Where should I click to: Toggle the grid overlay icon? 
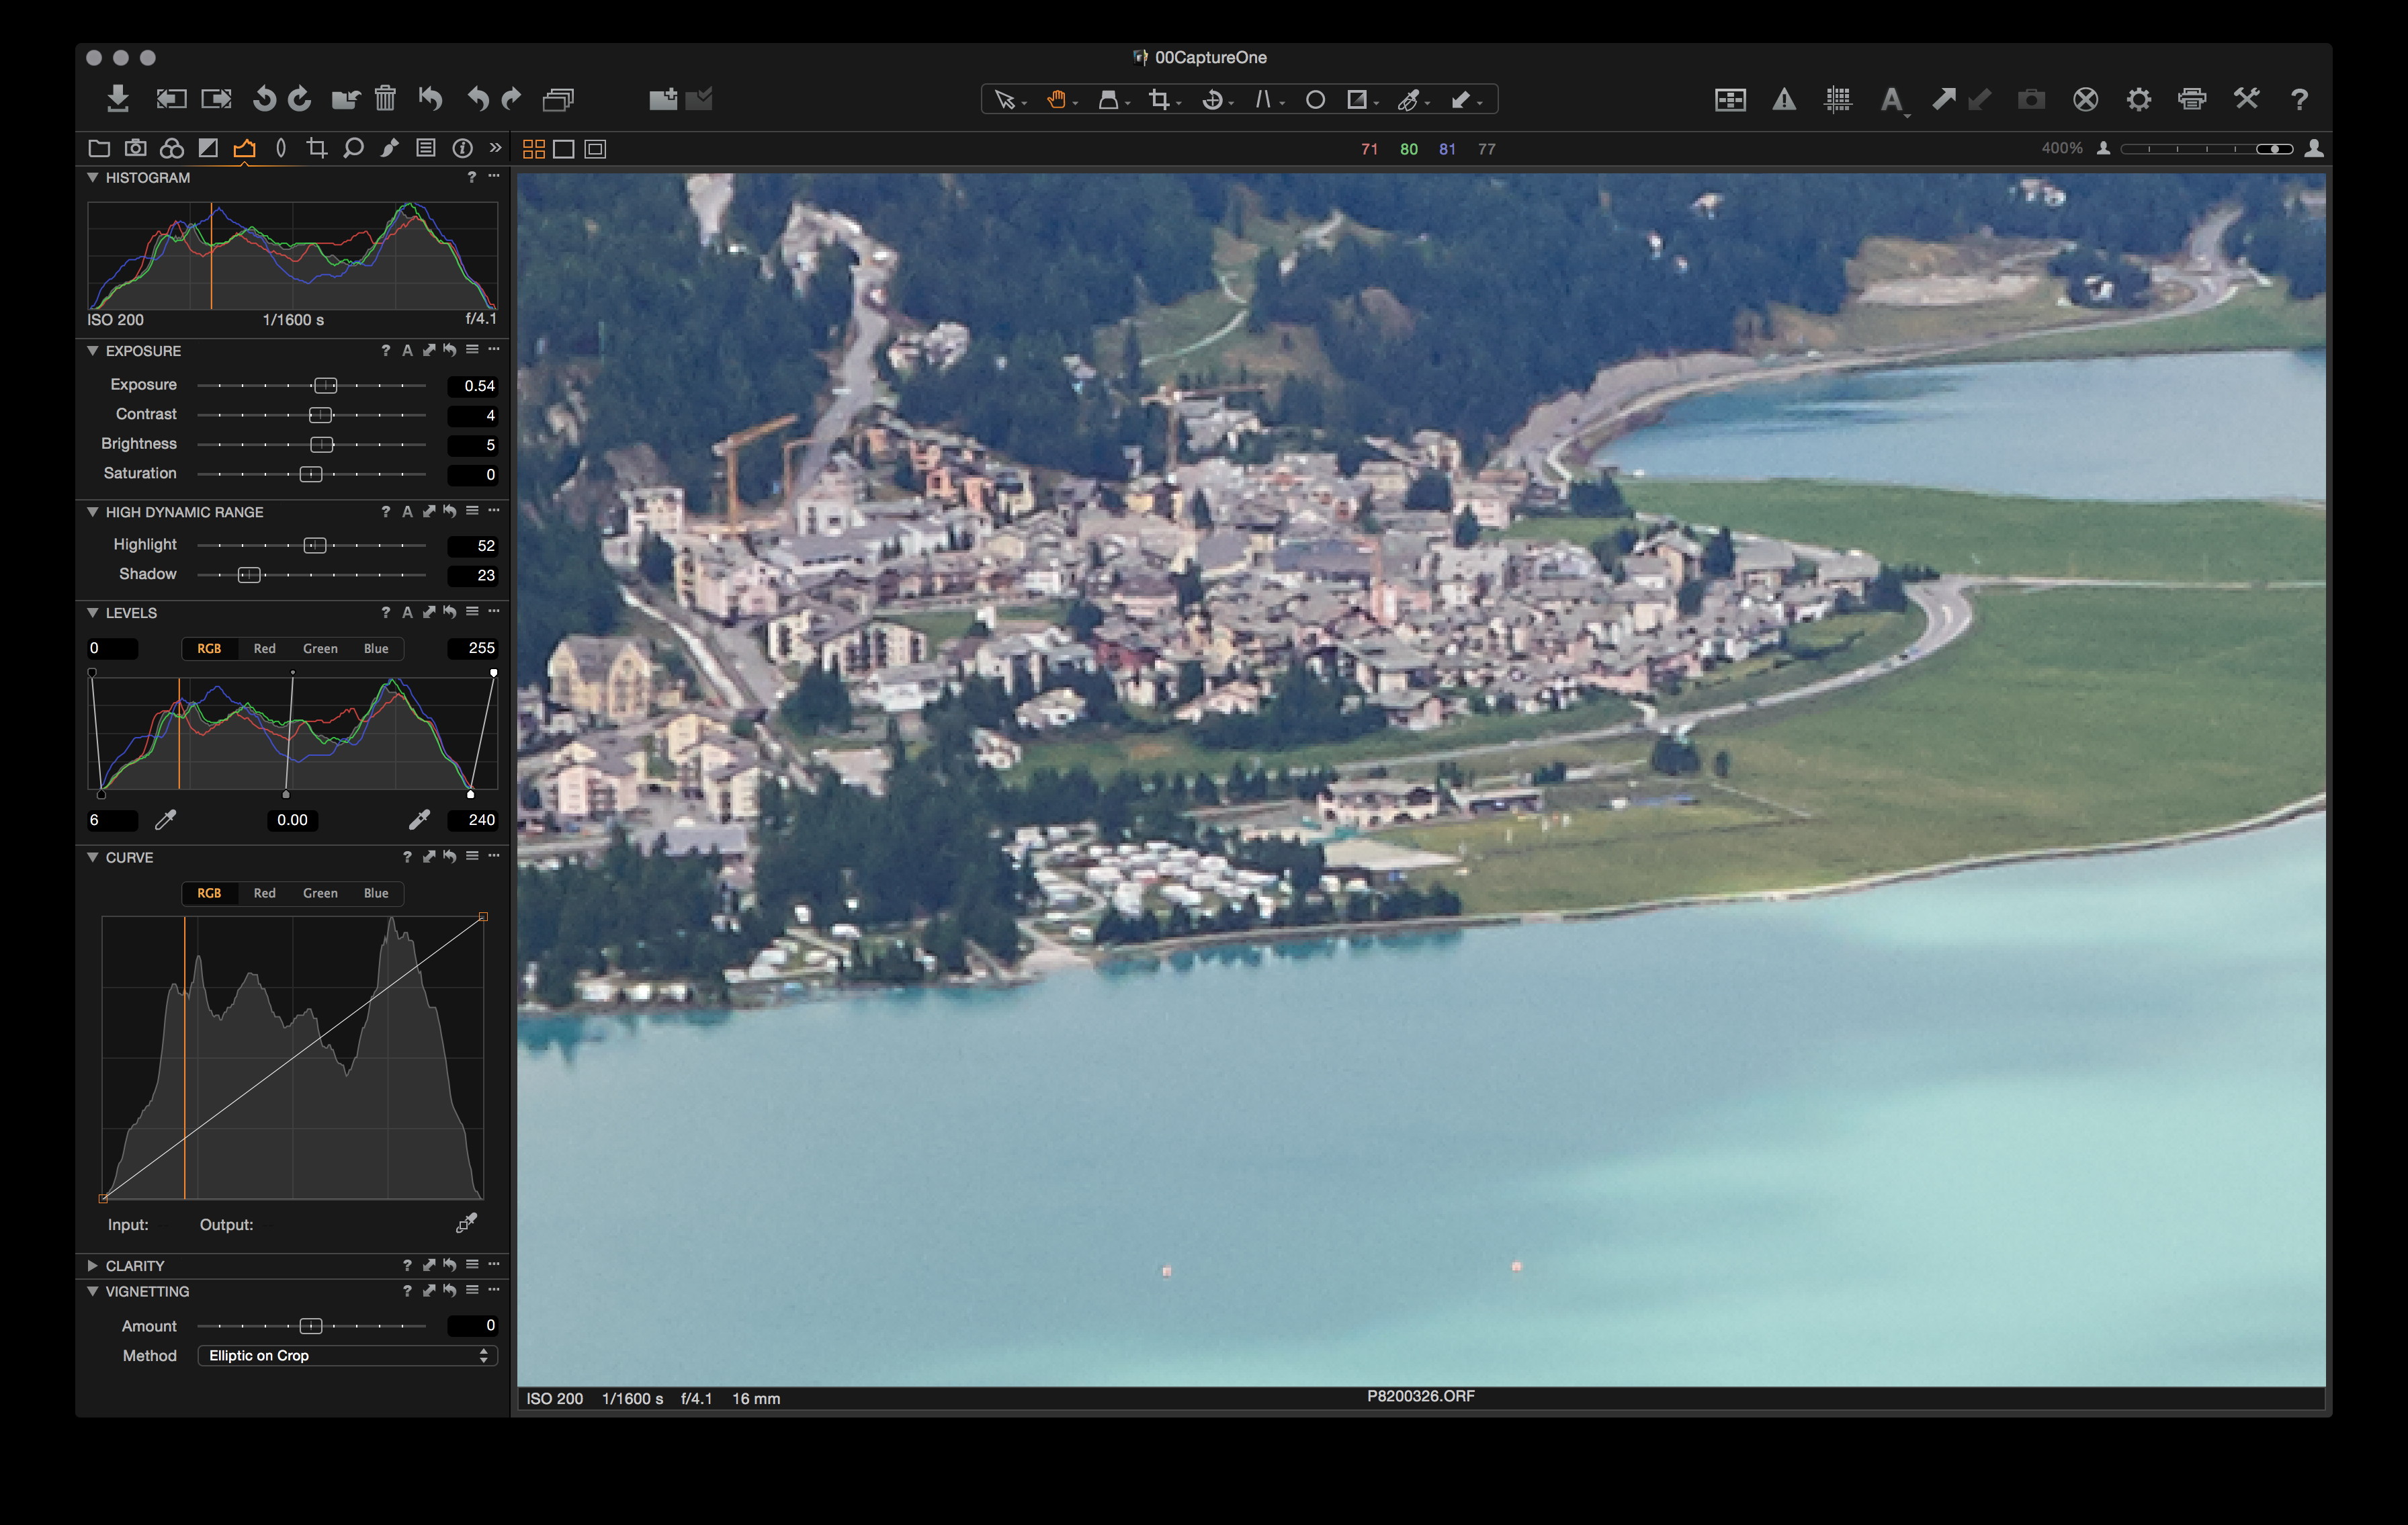coord(1837,99)
